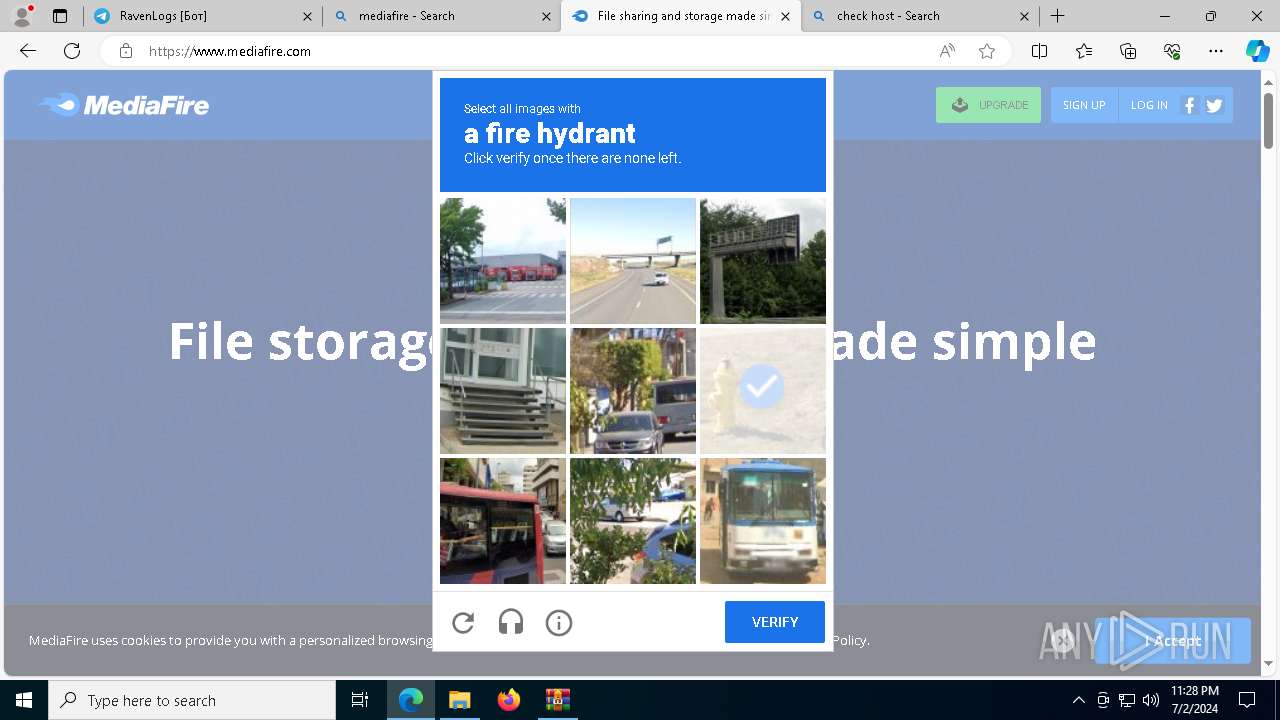
Task: Open File Explorer from the taskbar
Action: coord(459,700)
